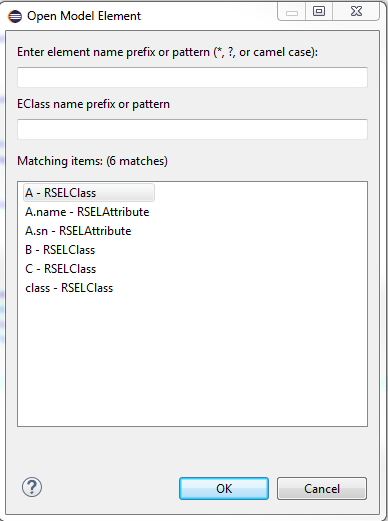Confirm selection with the OK button

224,489
